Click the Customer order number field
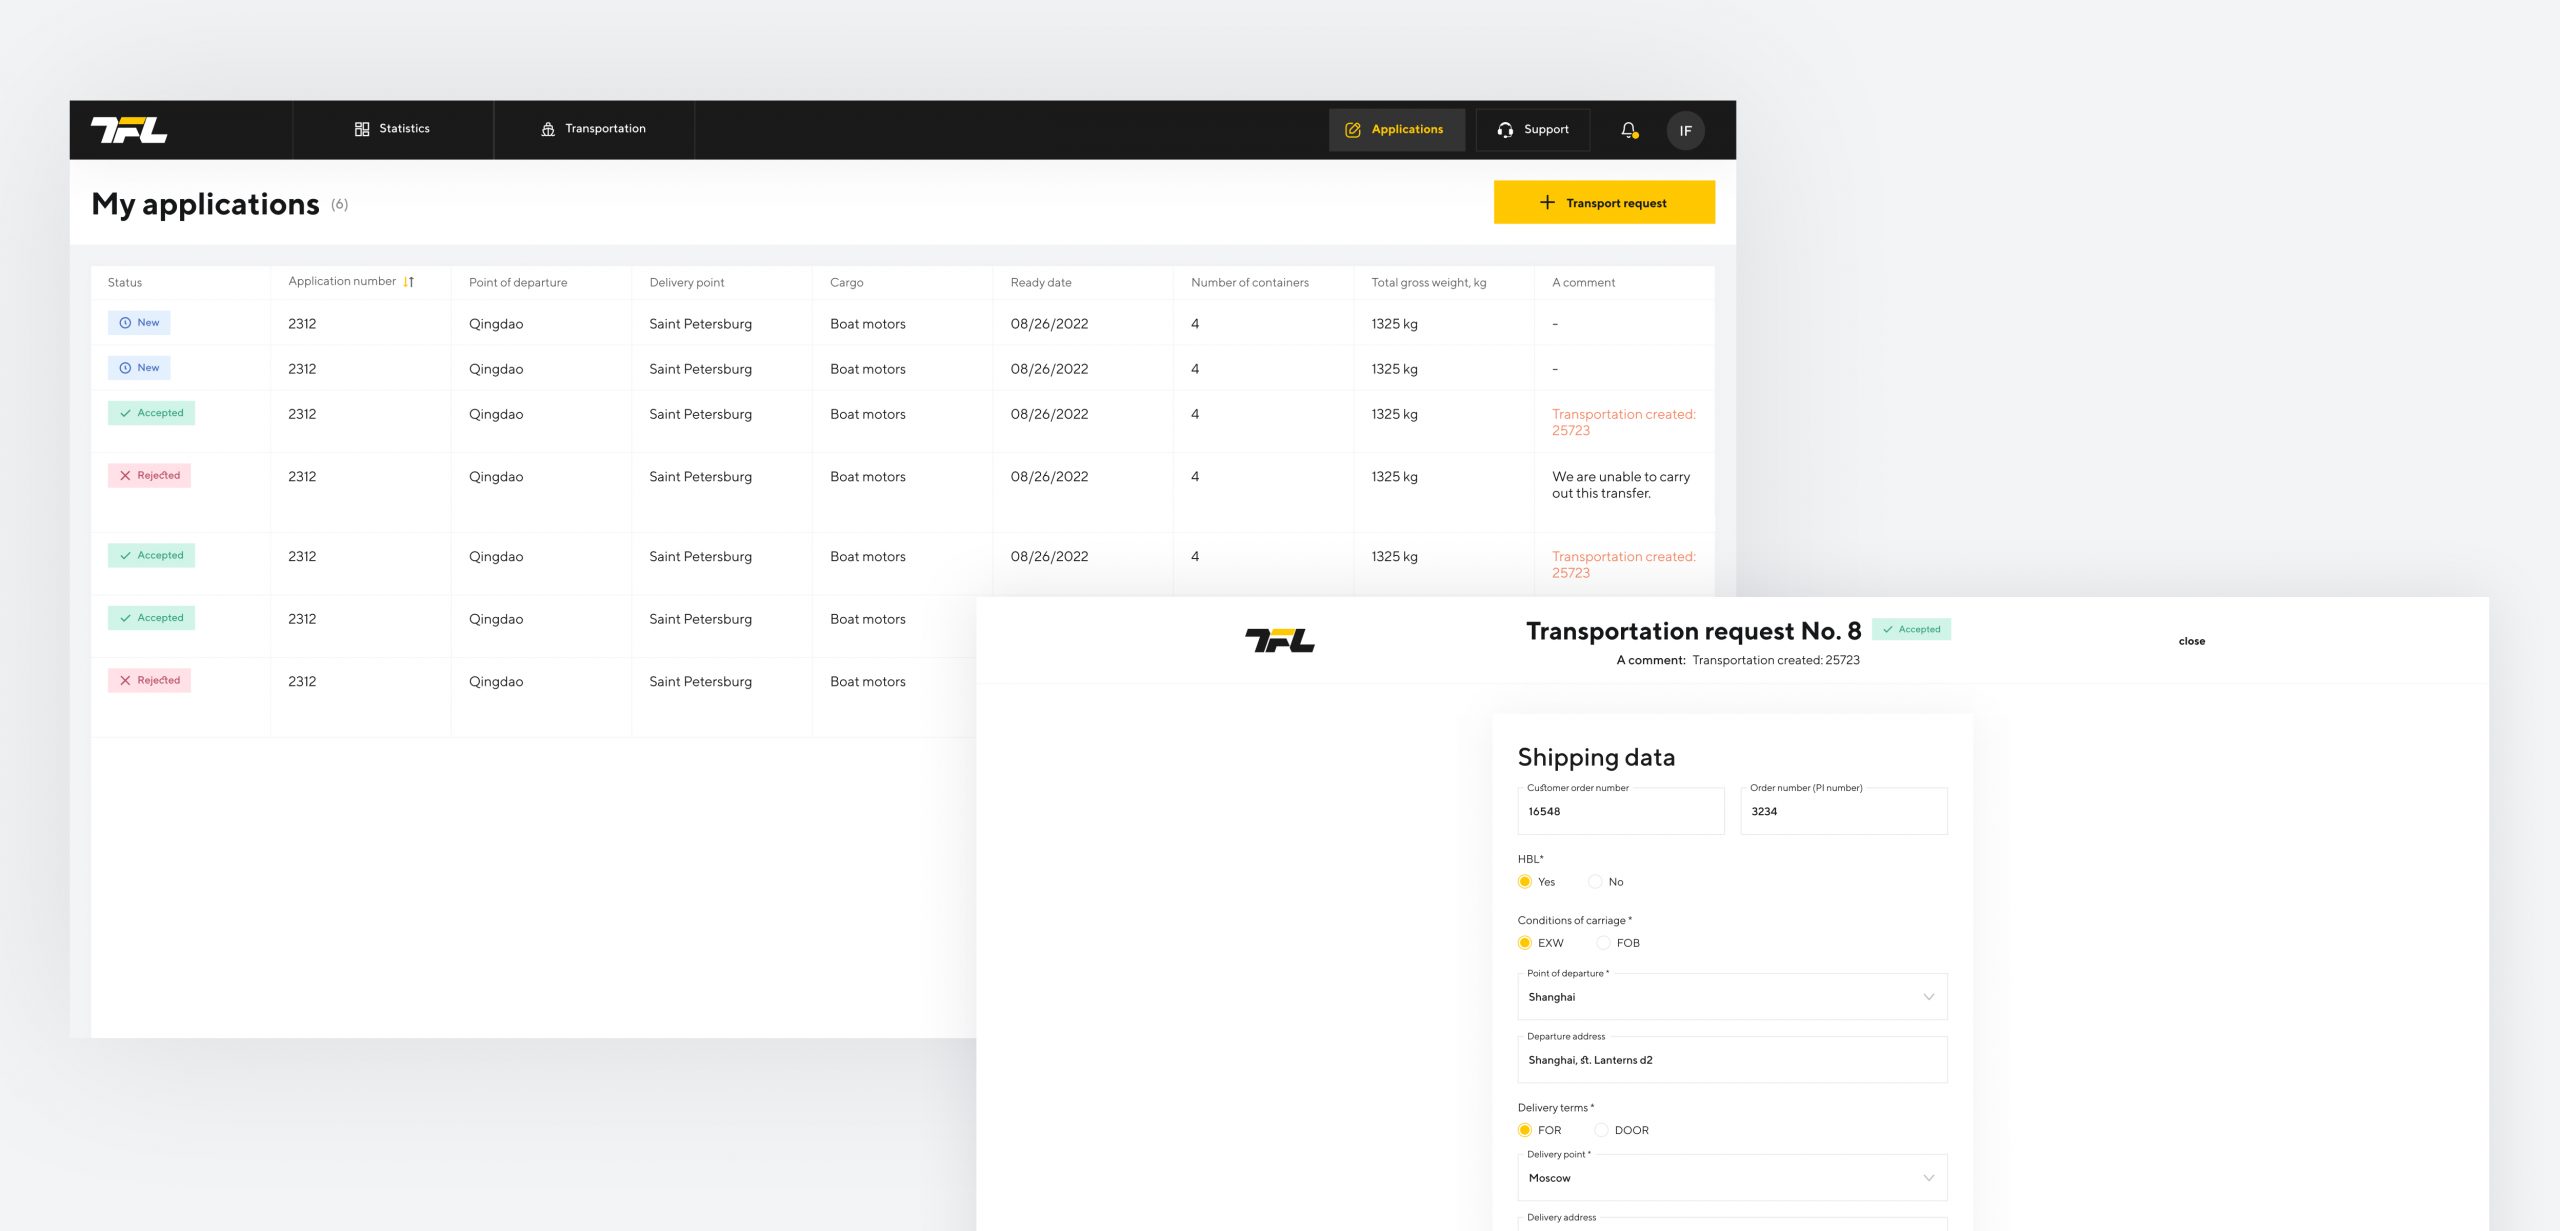 point(1620,811)
